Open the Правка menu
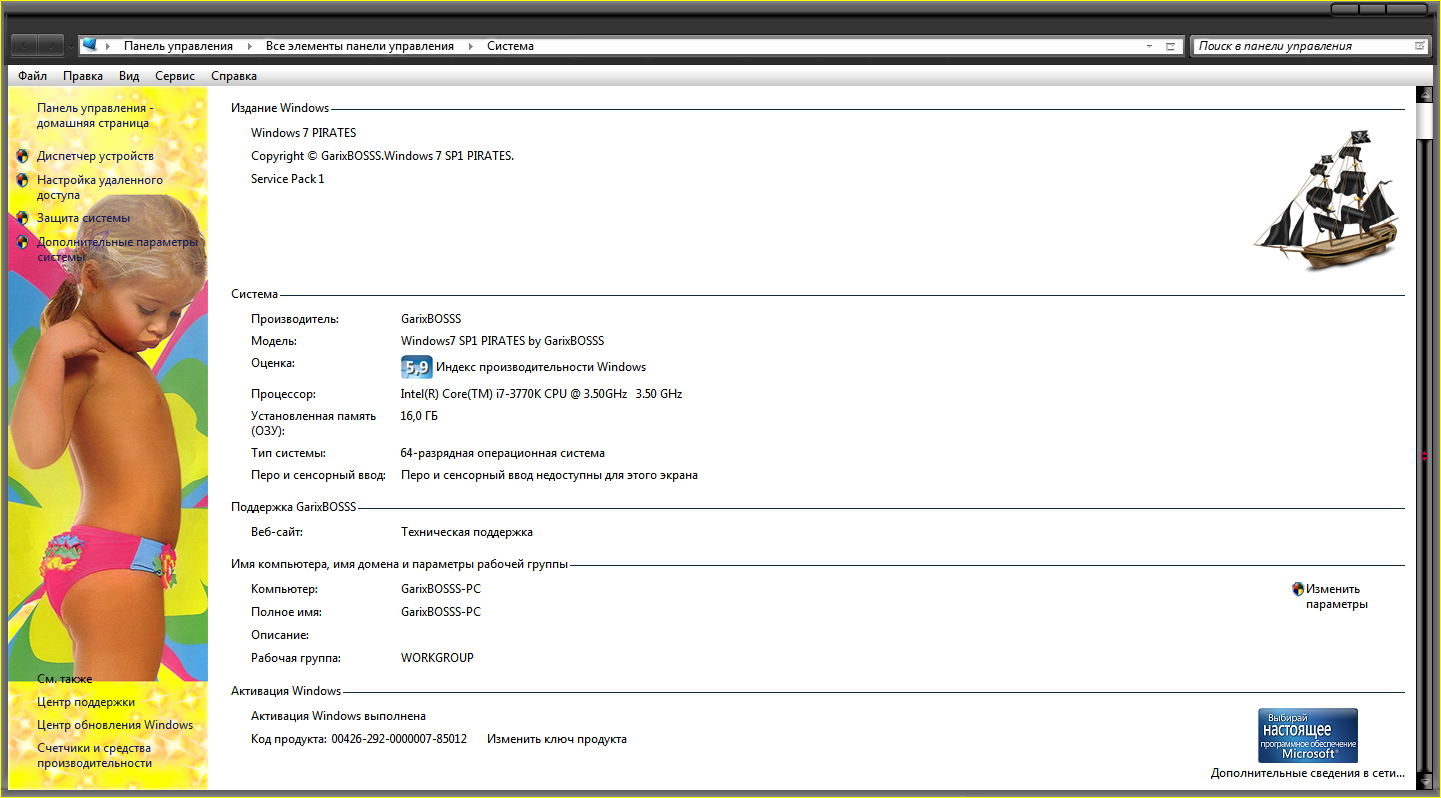Screen dimensions: 1441x798 click(82, 76)
